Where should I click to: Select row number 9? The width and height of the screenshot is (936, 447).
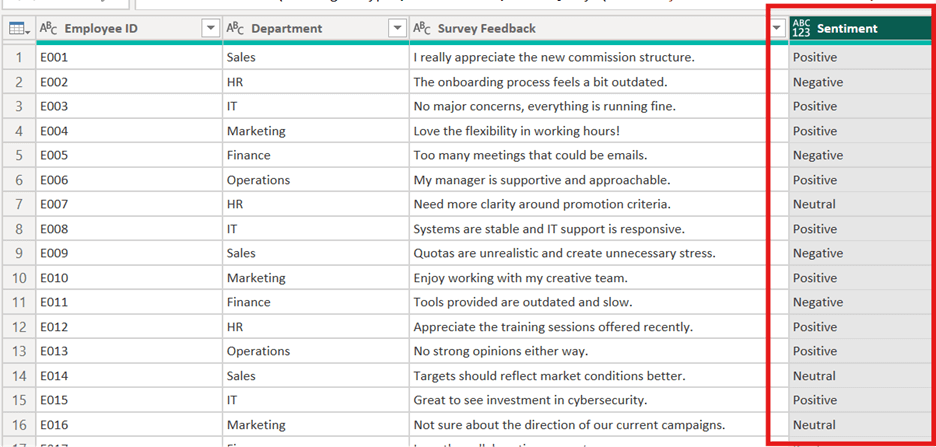pos(19,253)
